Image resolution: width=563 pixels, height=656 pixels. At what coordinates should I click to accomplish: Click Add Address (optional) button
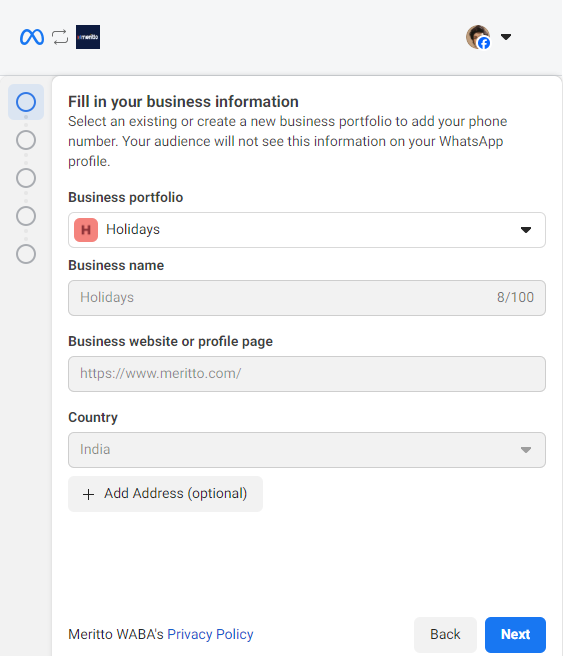(165, 494)
